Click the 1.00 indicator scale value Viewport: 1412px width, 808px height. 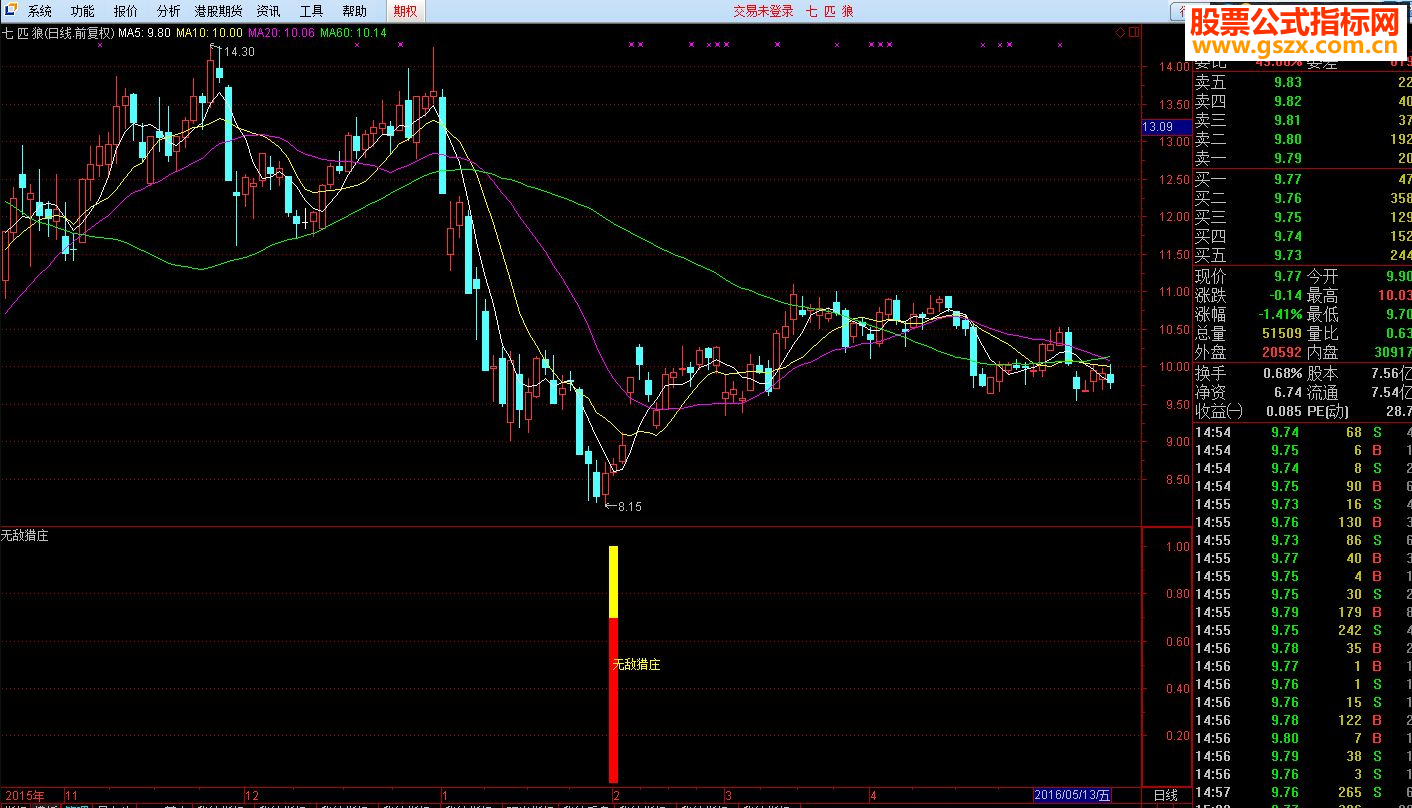(1178, 547)
